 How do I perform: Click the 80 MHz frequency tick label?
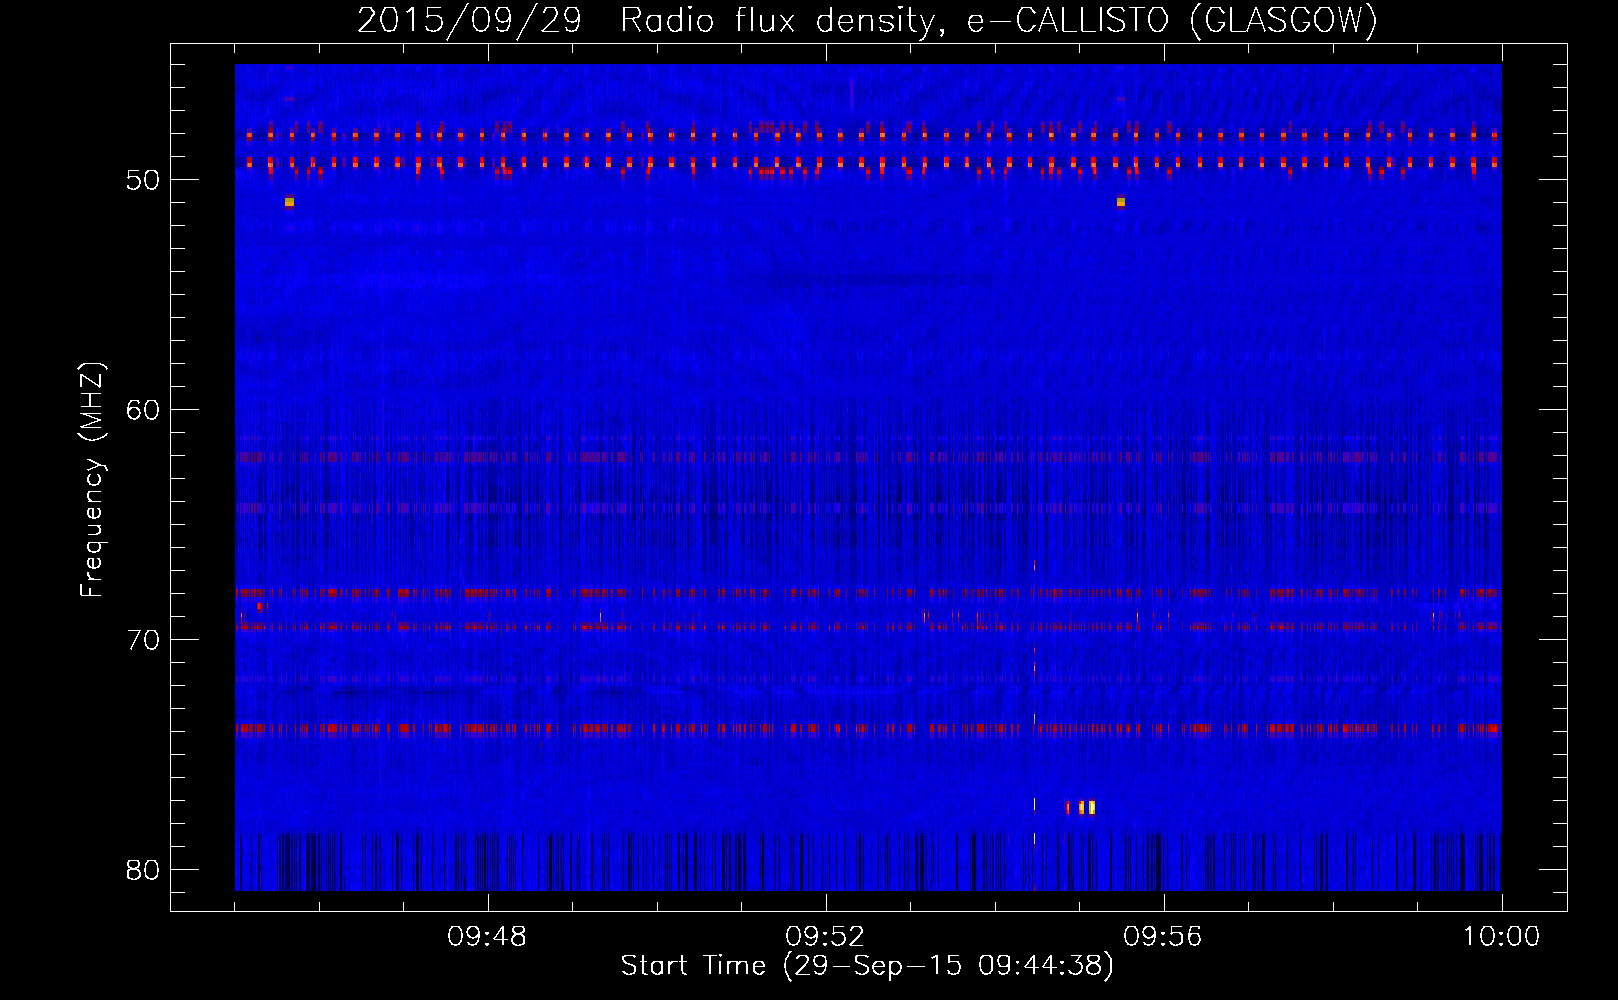coord(144,869)
